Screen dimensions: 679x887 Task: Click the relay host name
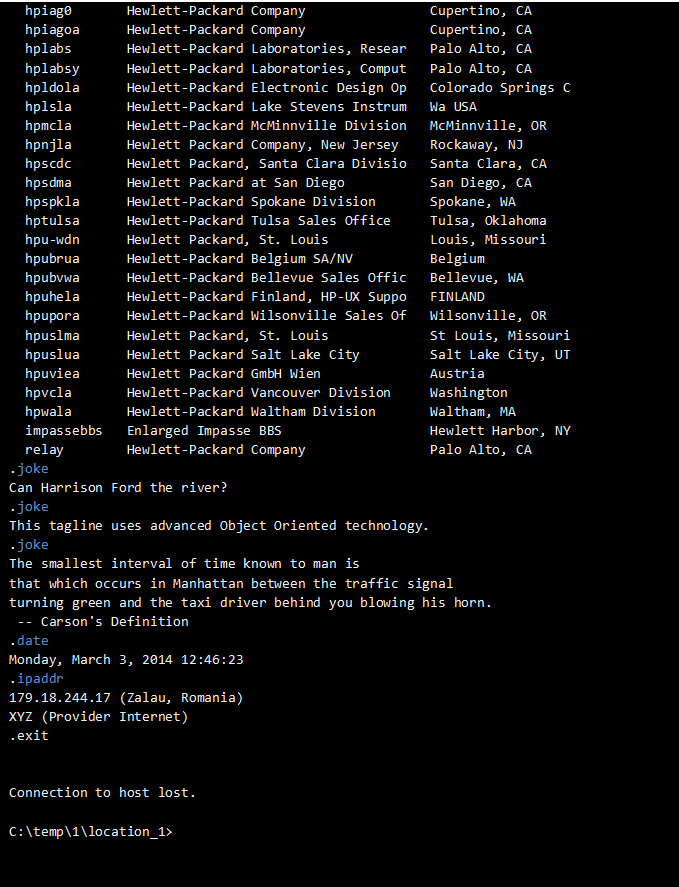[x=44, y=450]
